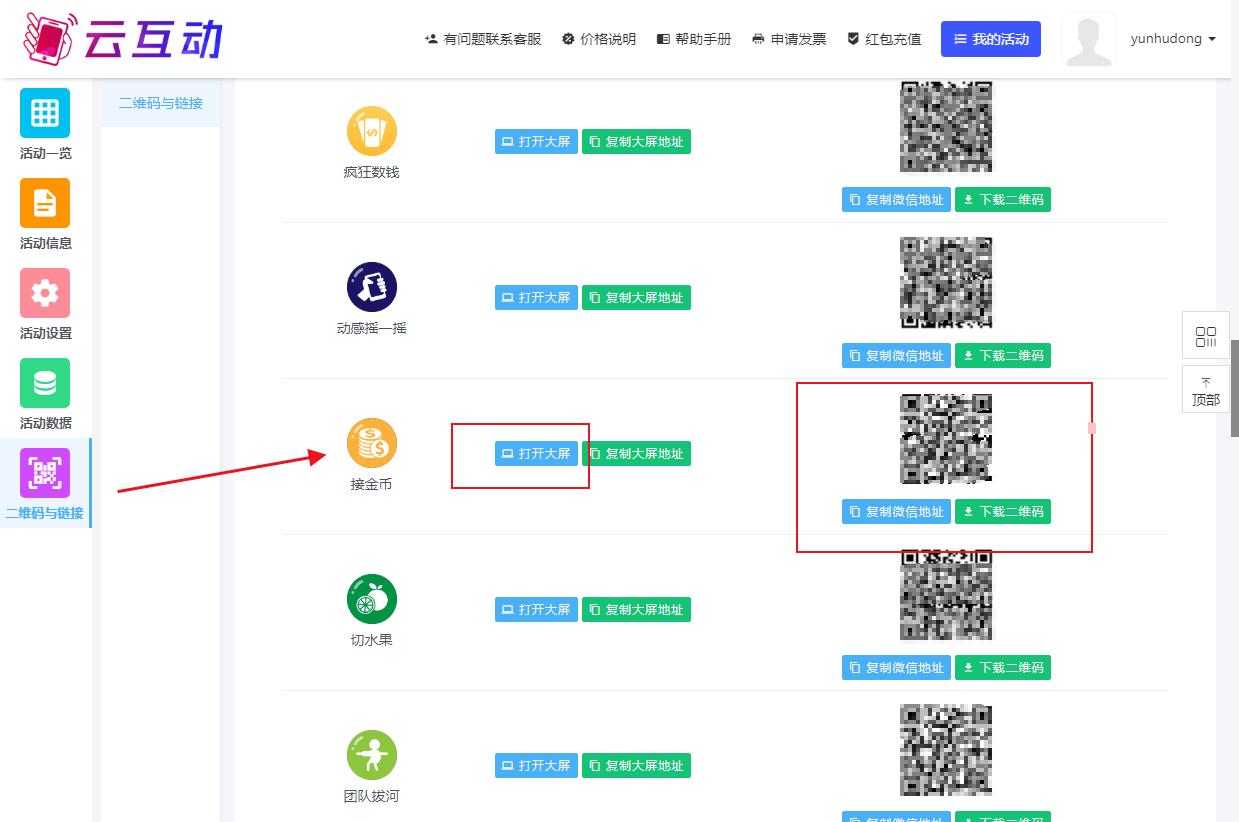The height and width of the screenshot is (822, 1239).
Task: Go back to top with 顶部 button
Action: (1206, 390)
